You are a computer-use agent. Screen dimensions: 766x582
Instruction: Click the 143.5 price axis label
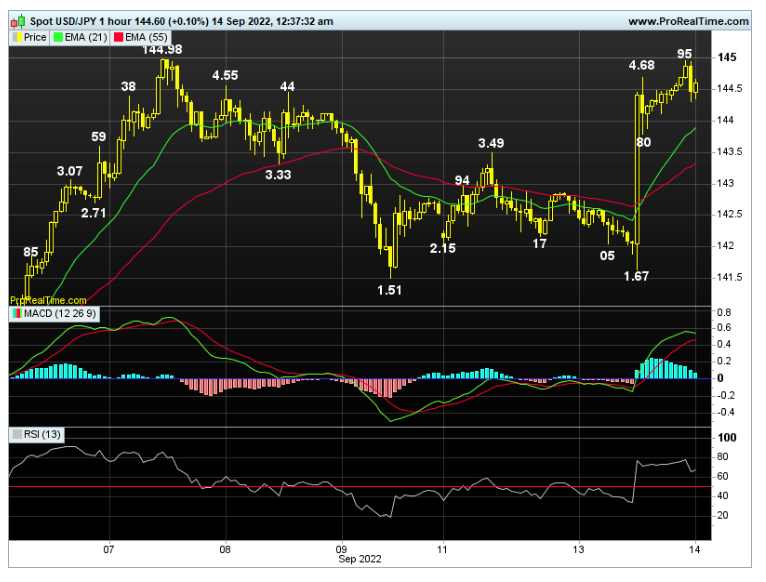(x=729, y=151)
